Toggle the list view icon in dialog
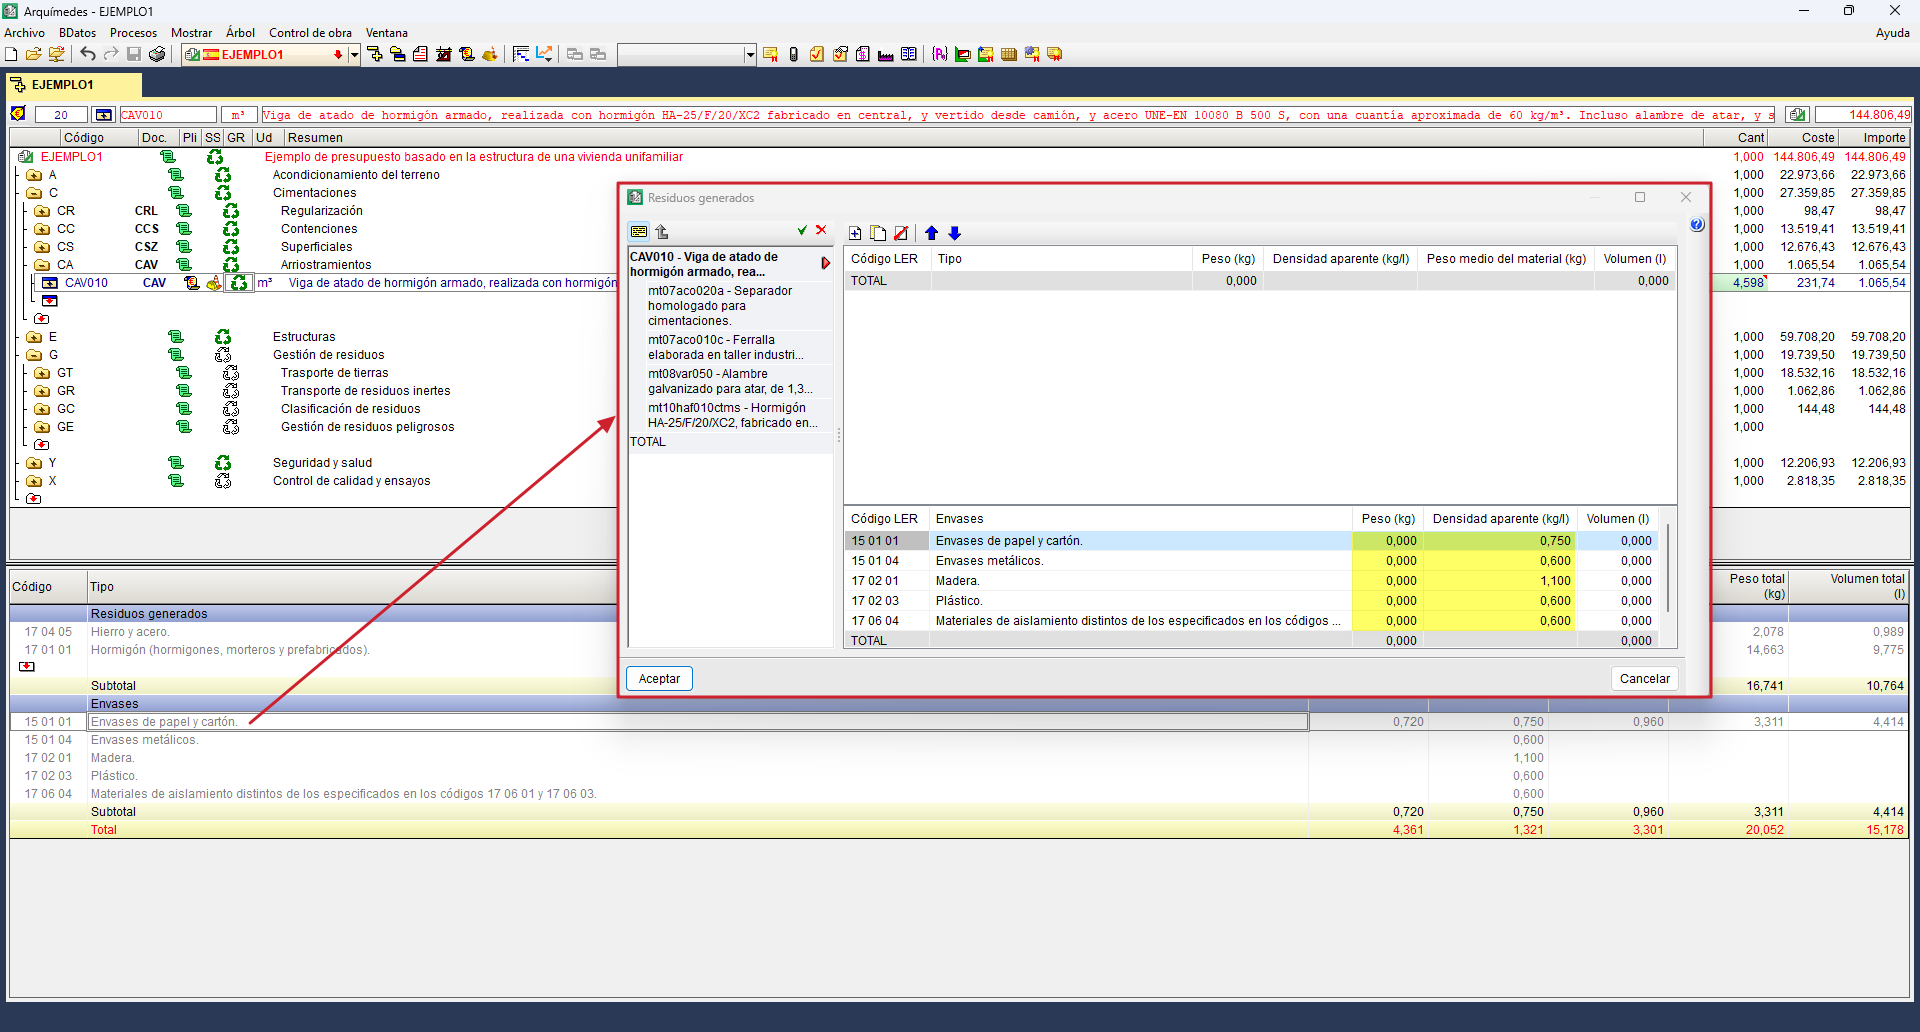 click(638, 232)
